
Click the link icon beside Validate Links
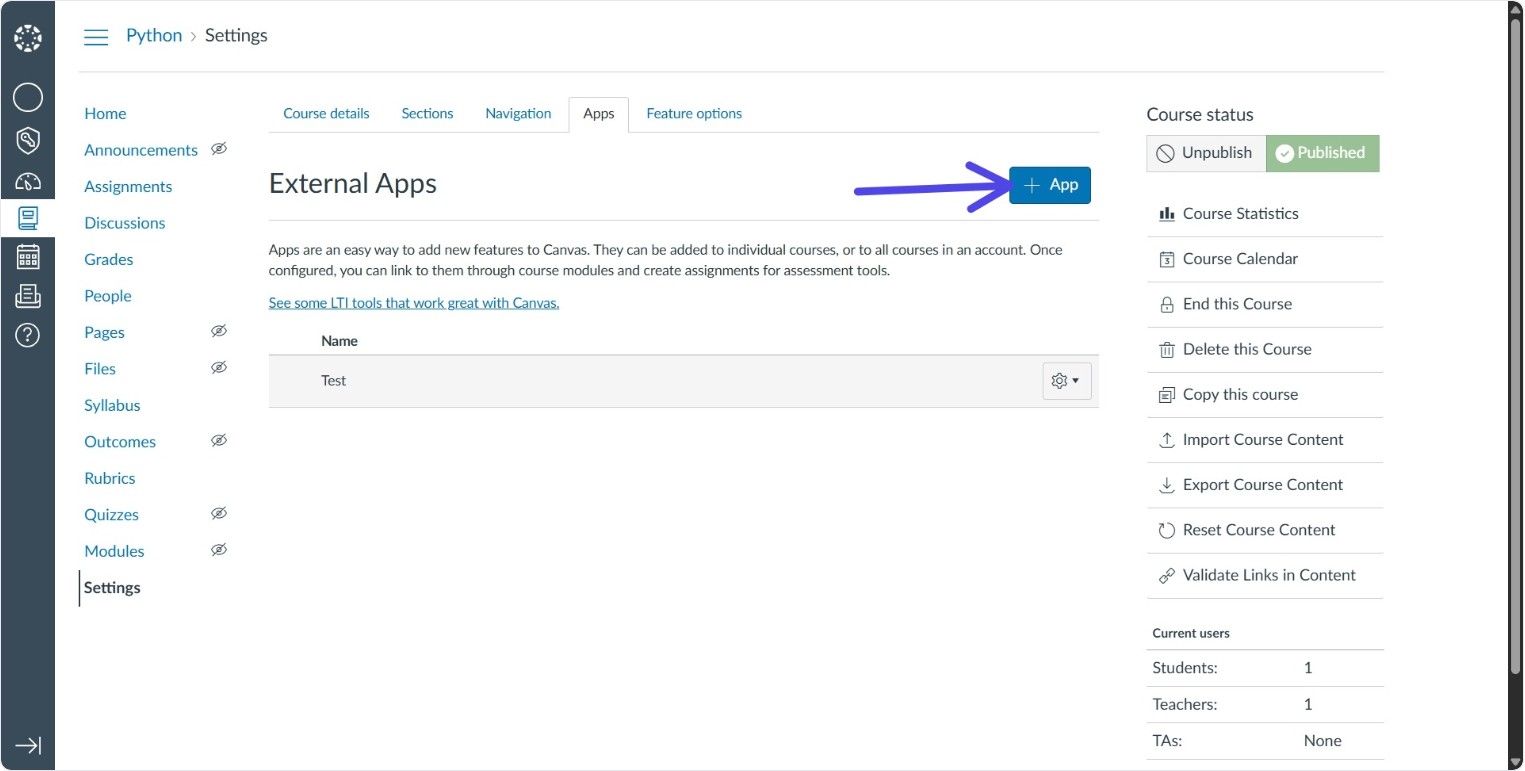coord(1166,576)
